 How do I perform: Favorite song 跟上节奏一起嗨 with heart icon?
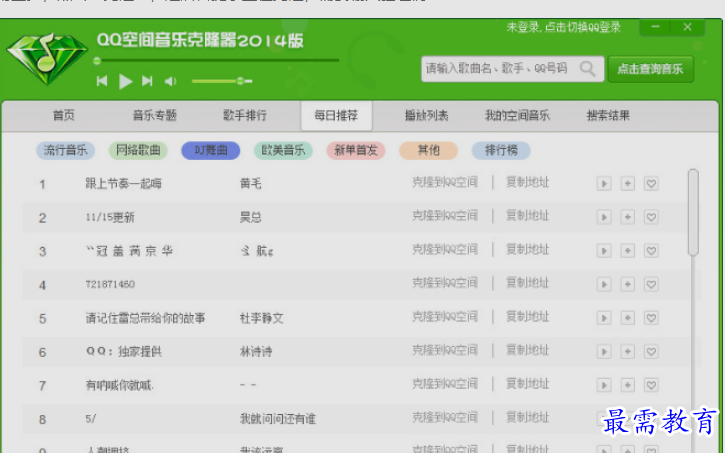(x=651, y=184)
